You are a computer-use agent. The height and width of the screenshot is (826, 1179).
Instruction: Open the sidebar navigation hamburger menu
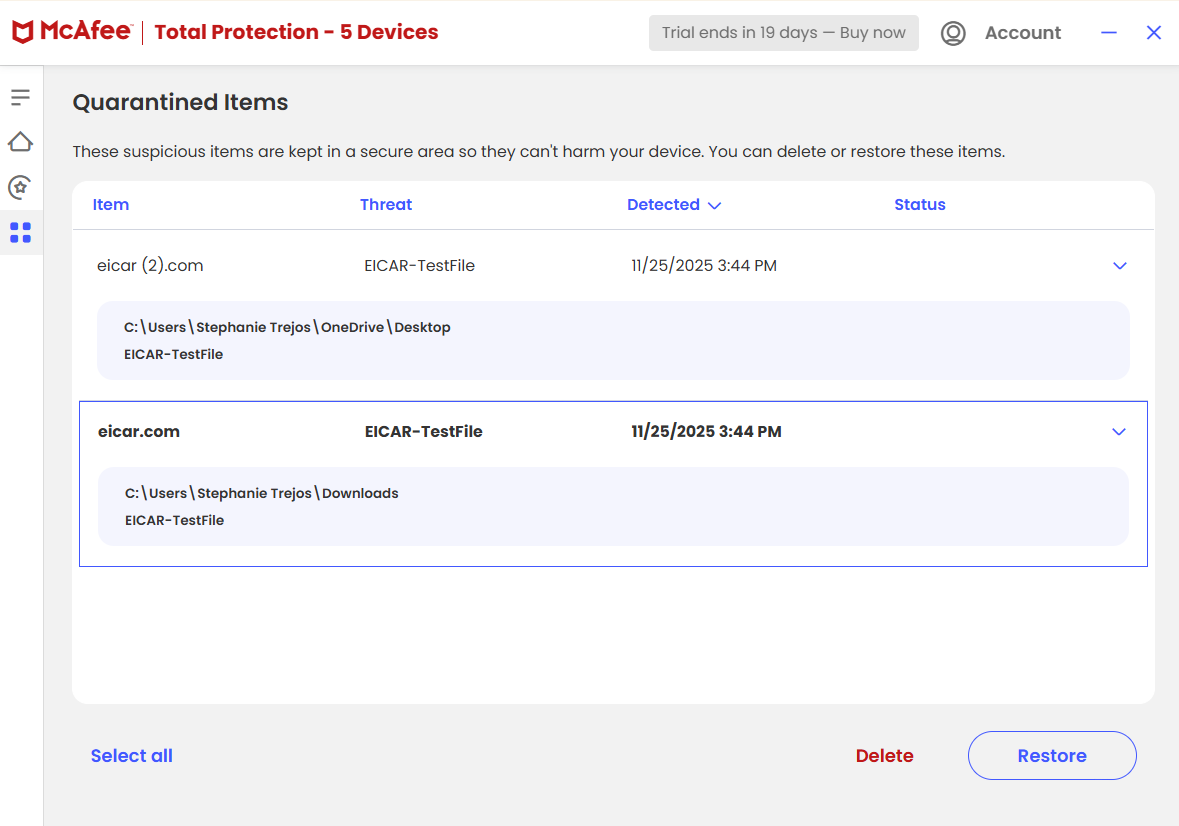pyautogui.click(x=21, y=97)
